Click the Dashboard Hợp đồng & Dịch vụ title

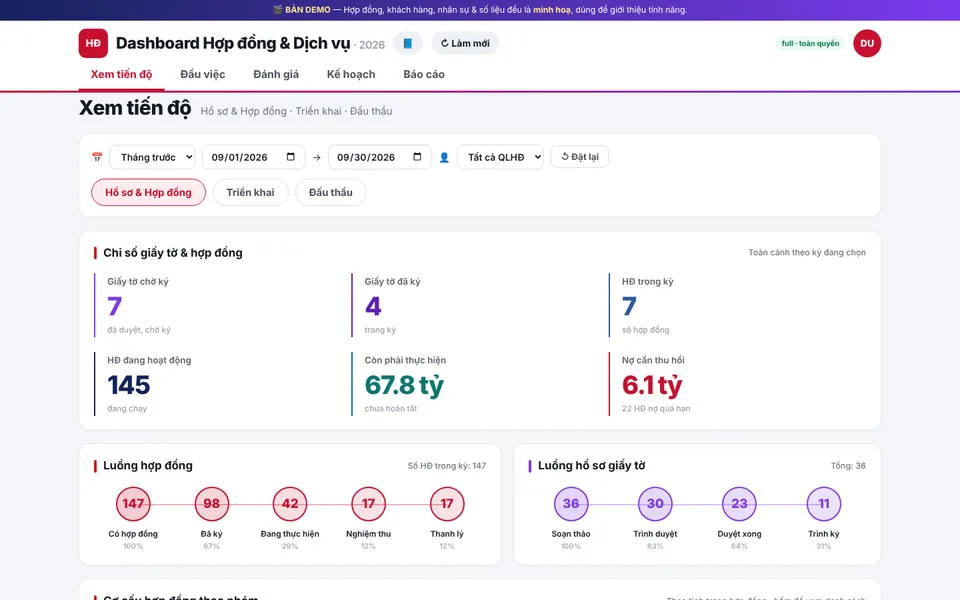click(x=233, y=43)
